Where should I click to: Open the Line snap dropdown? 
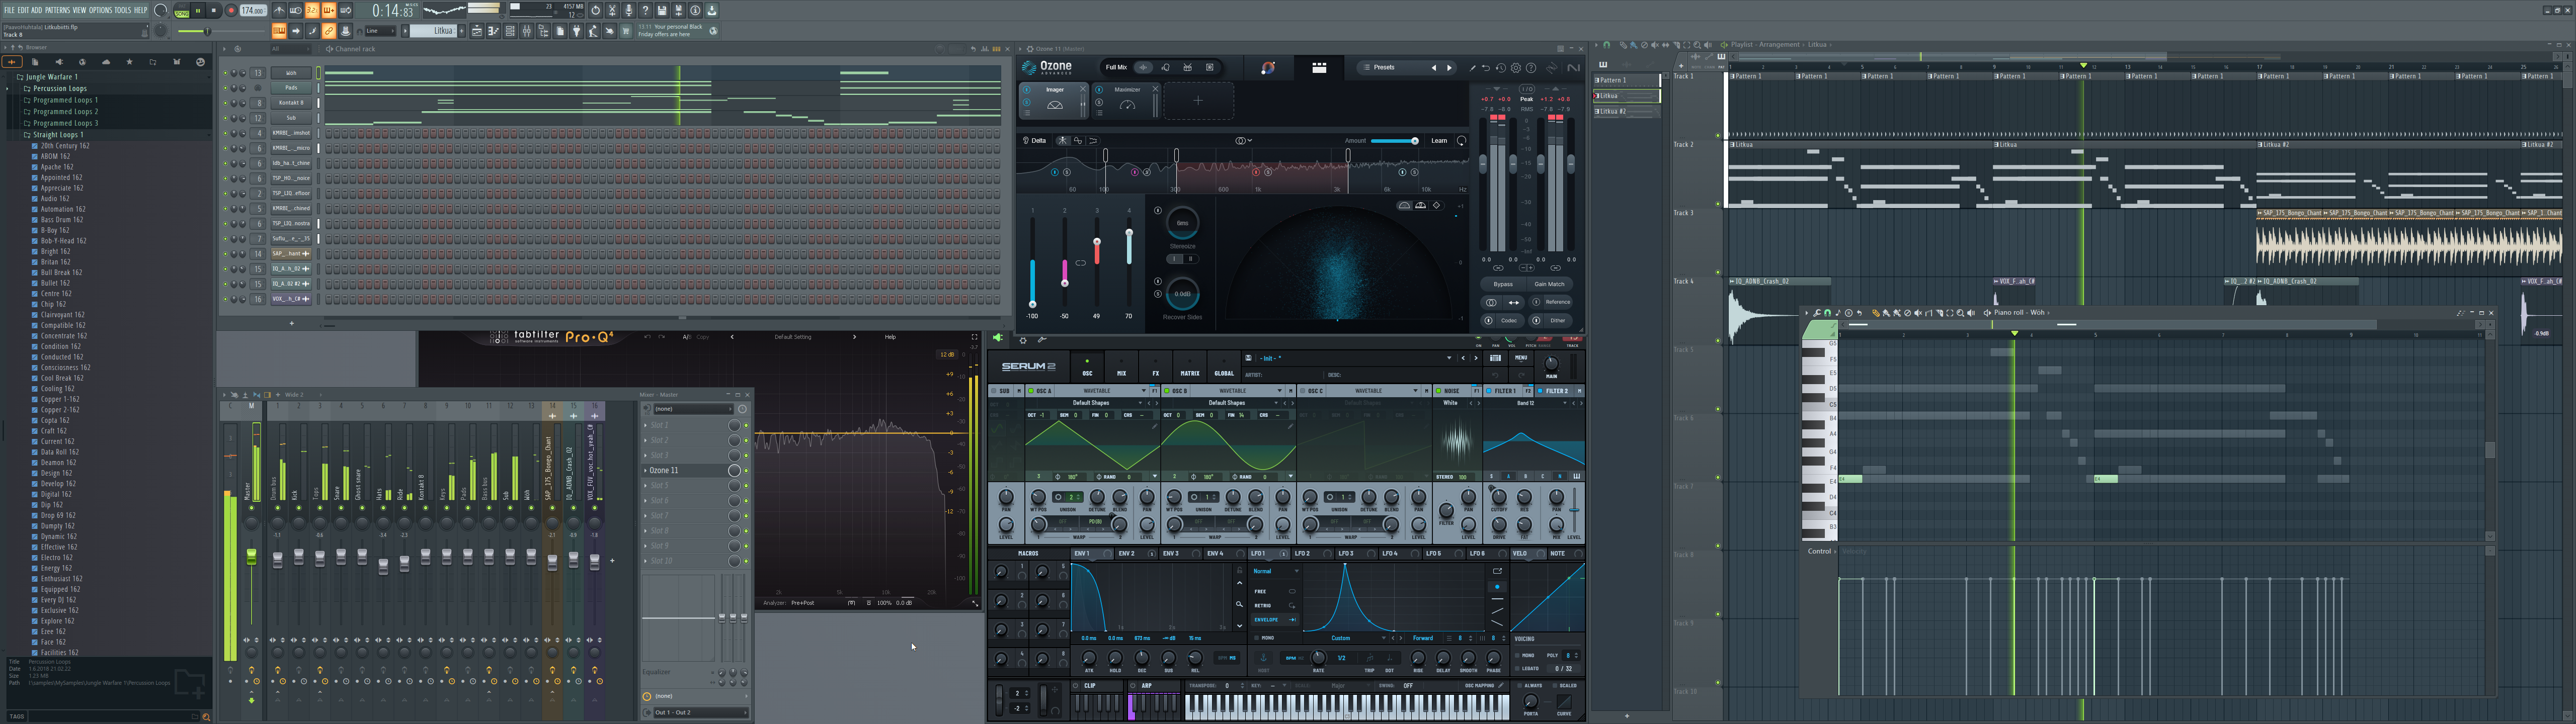[380, 31]
